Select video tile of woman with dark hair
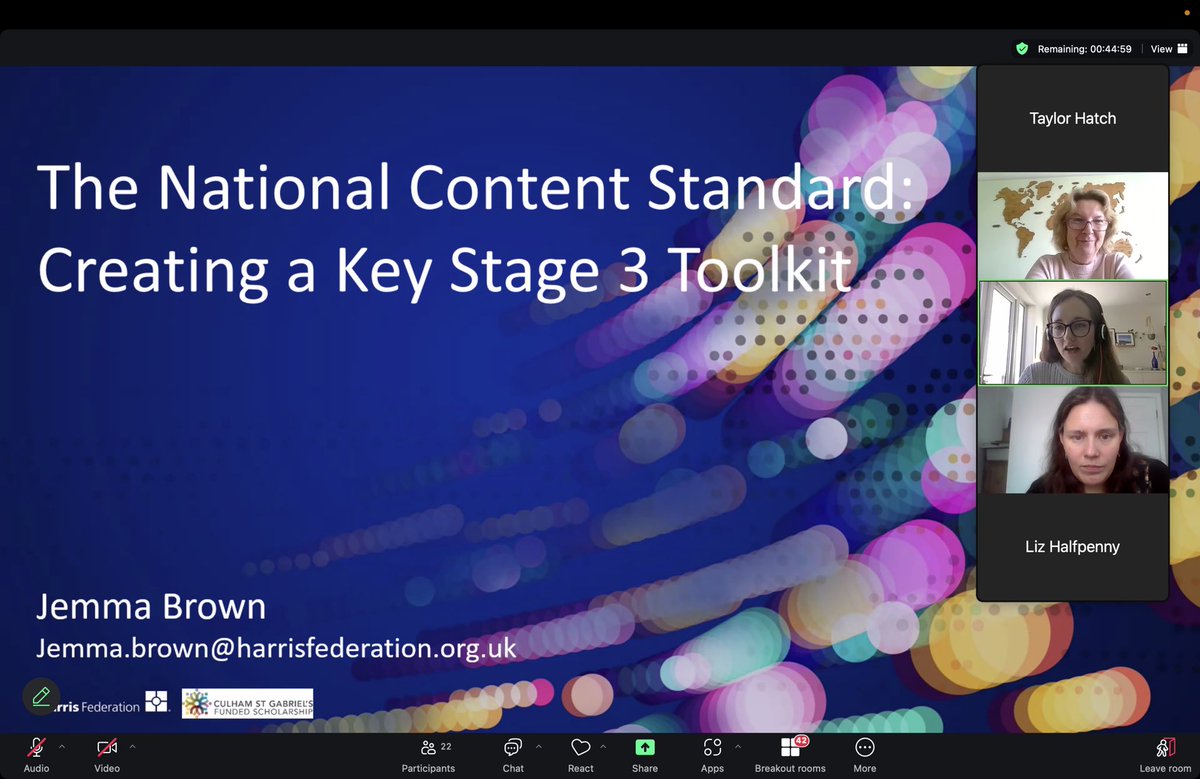1200x779 pixels. point(1072,440)
